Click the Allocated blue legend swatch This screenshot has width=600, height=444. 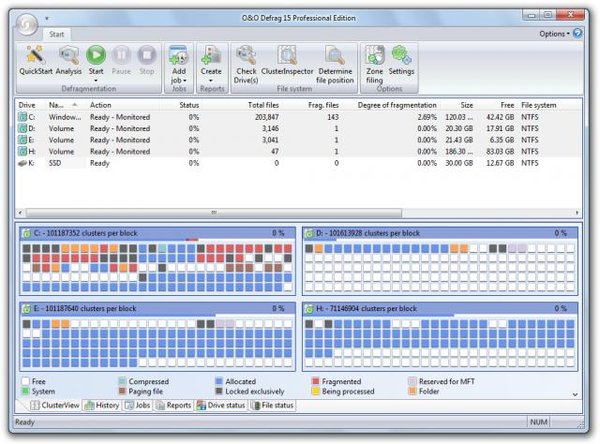coord(219,381)
